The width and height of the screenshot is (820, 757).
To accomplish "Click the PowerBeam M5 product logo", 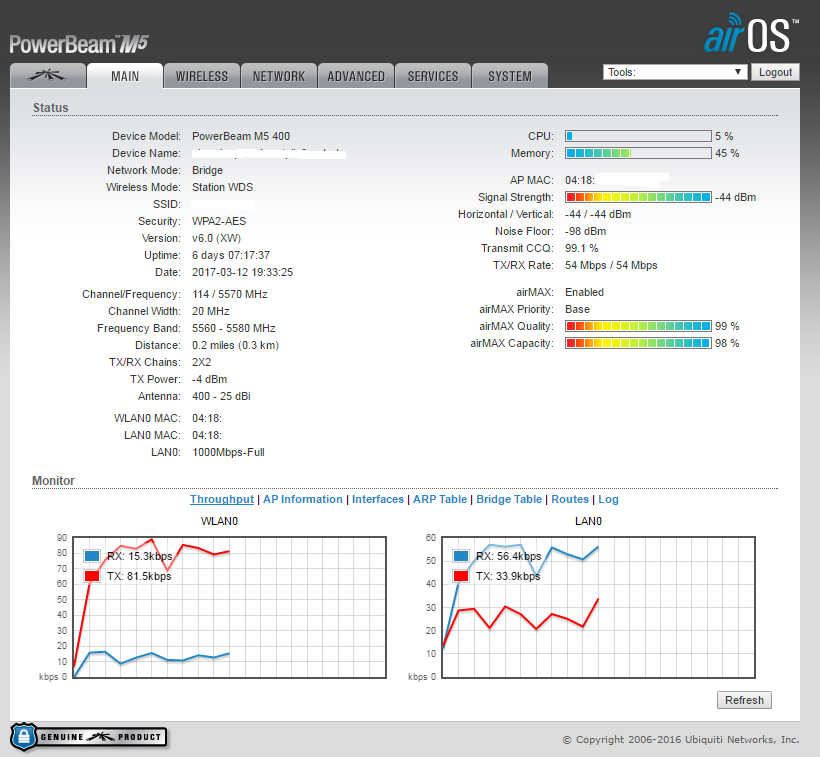I will [x=79, y=44].
